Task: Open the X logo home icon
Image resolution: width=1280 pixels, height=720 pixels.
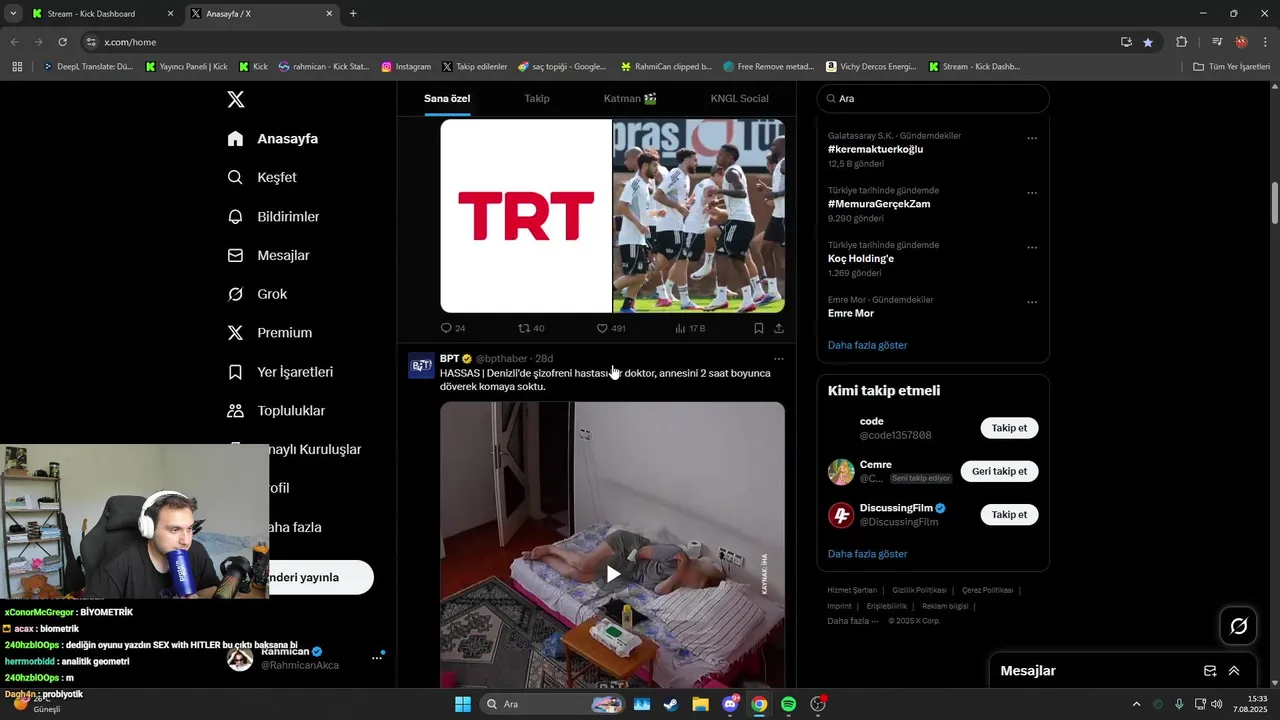Action: (236, 99)
